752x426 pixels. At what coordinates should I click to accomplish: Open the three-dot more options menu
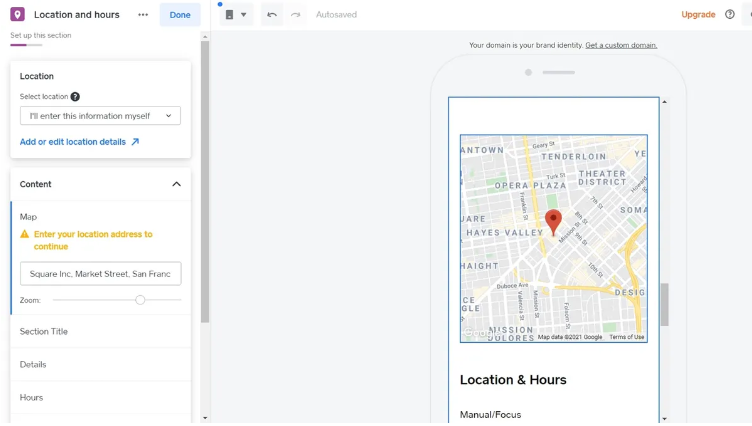pos(143,14)
